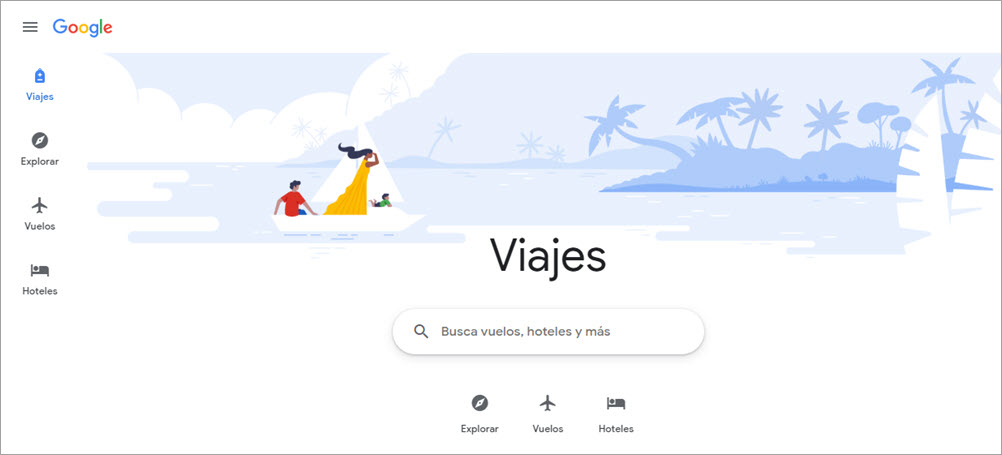Screen dimensions: 1002x455
Task: Click the large Viajes page heading
Action: (548, 257)
